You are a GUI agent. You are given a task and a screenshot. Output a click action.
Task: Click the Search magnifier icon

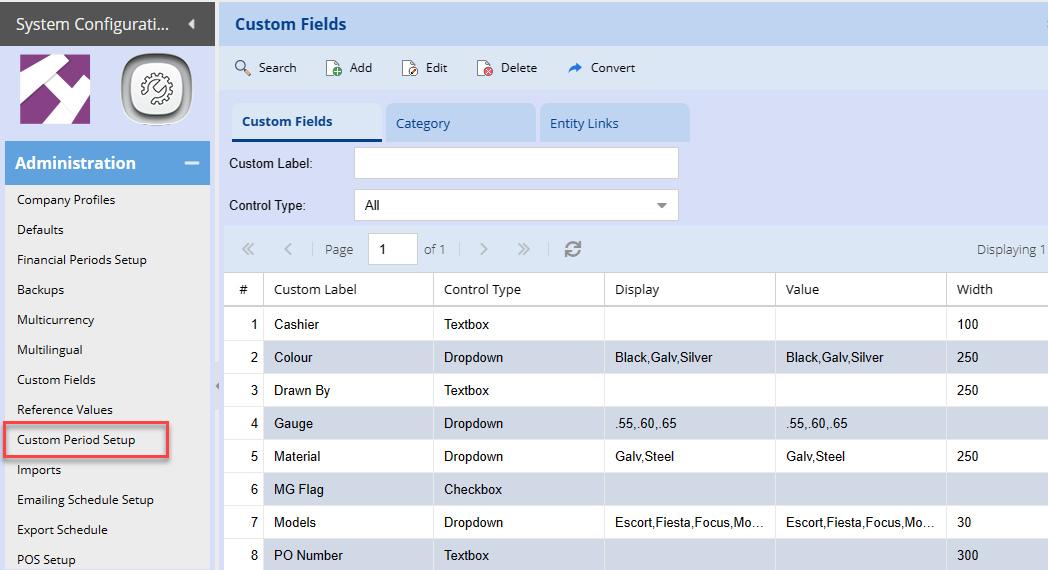click(x=243, y=68)
